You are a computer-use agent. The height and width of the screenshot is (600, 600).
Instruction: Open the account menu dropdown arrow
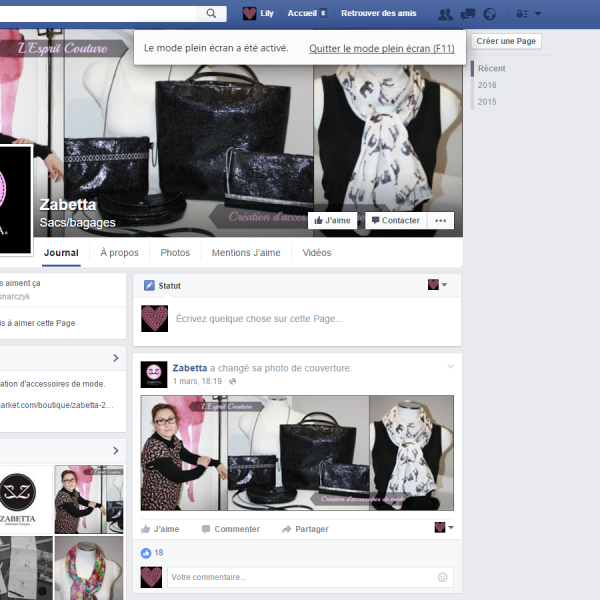click(x=538, y=14)
